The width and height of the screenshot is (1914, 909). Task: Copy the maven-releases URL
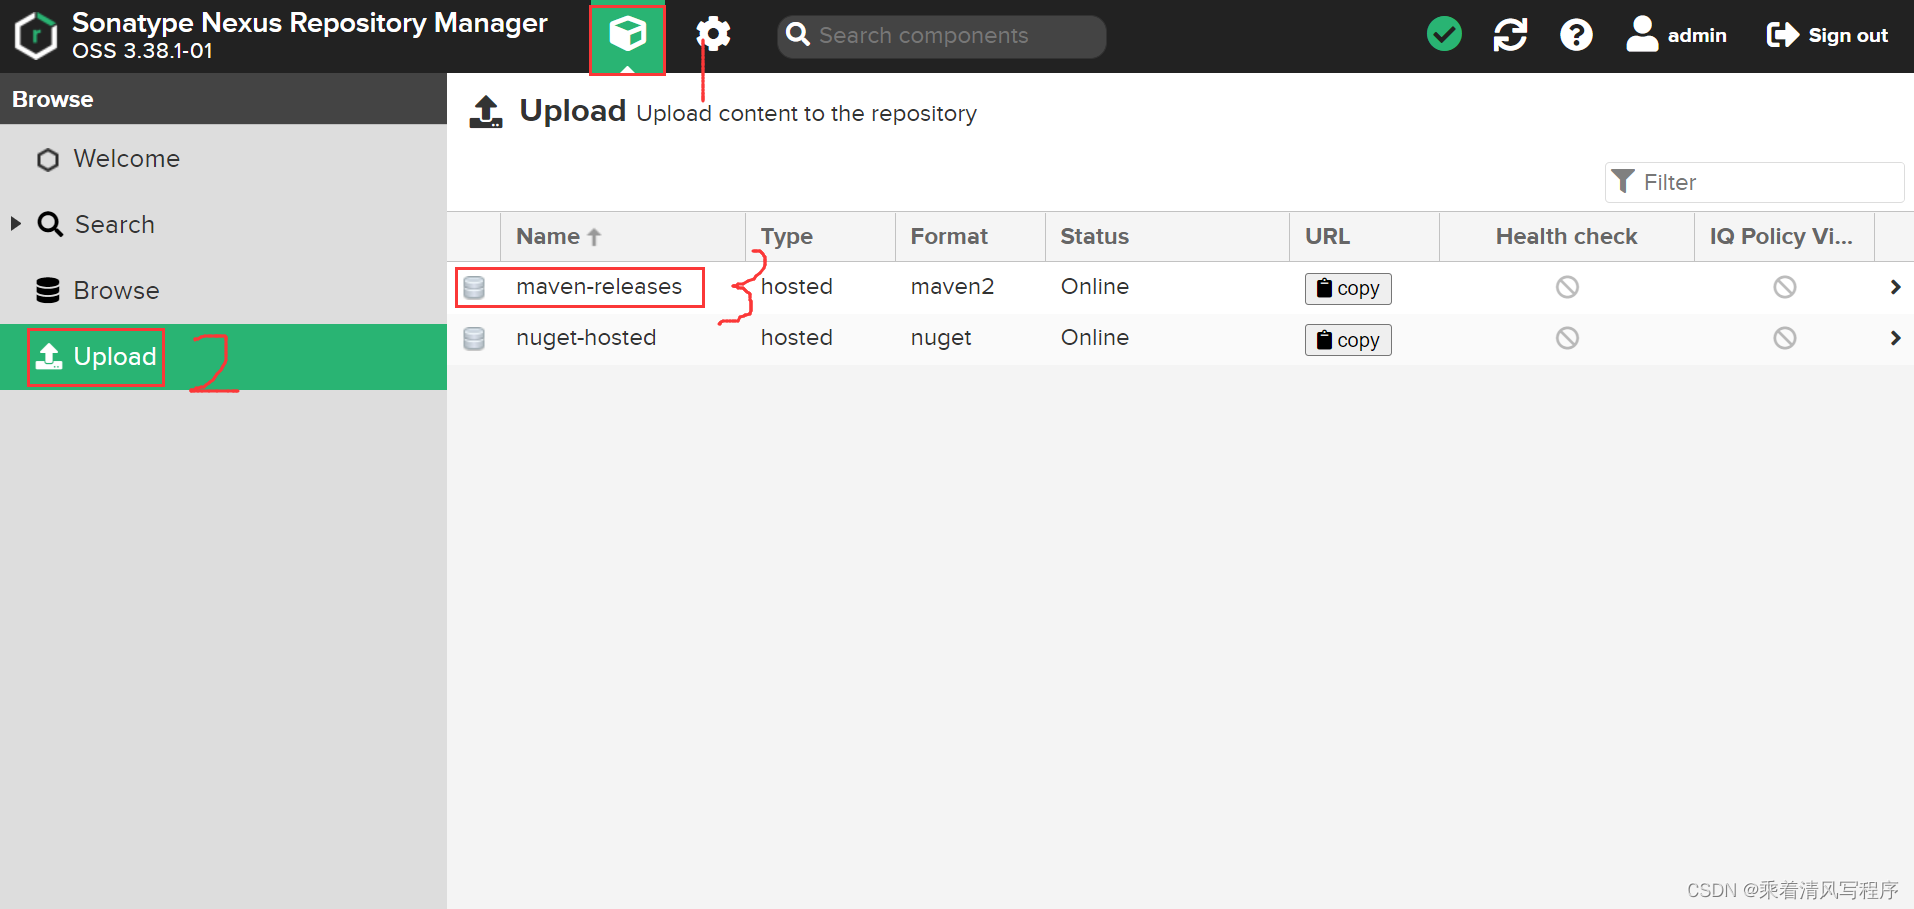pyautogui.click(x=1348, y=288)
